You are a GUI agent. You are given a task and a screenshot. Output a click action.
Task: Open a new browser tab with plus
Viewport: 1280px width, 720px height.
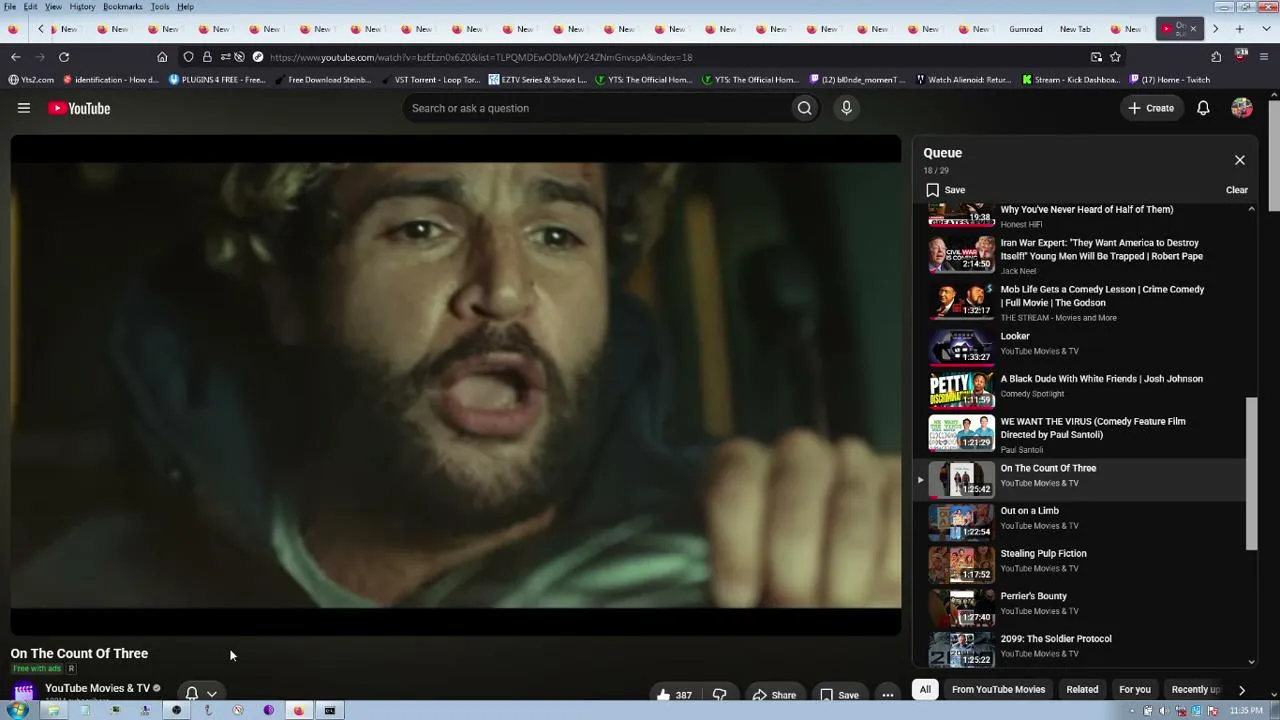pyautogui.click(x=1240, y=29)
